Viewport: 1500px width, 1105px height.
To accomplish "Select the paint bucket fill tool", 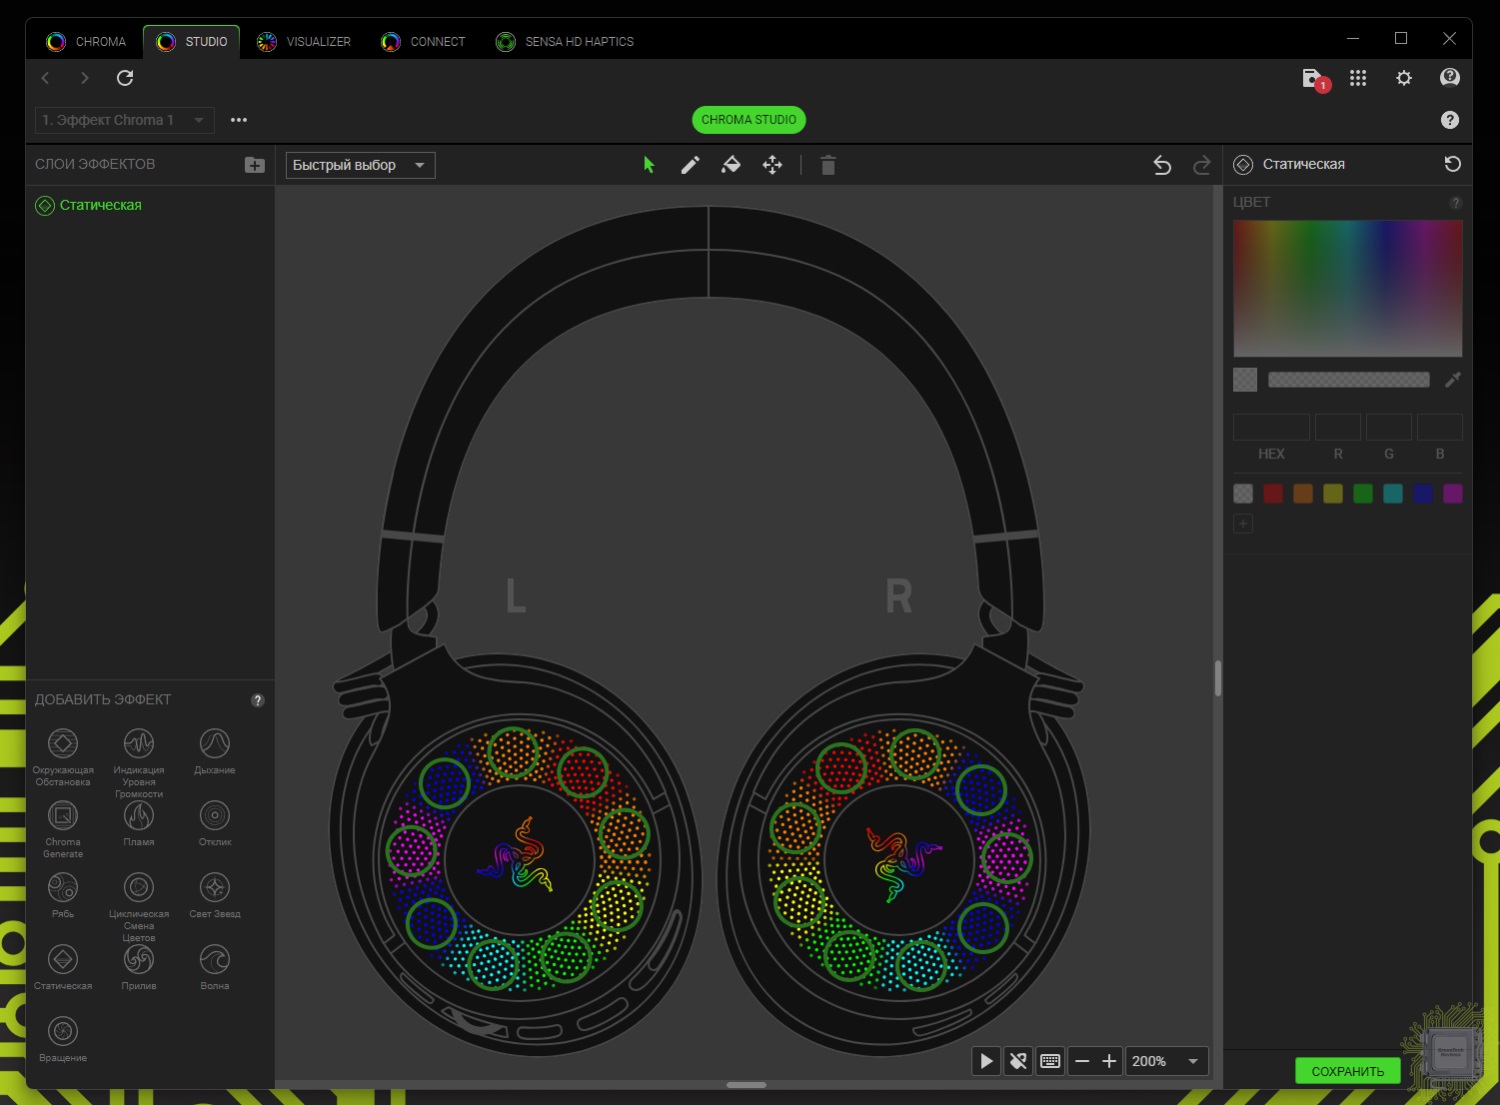I will [731, 165].
